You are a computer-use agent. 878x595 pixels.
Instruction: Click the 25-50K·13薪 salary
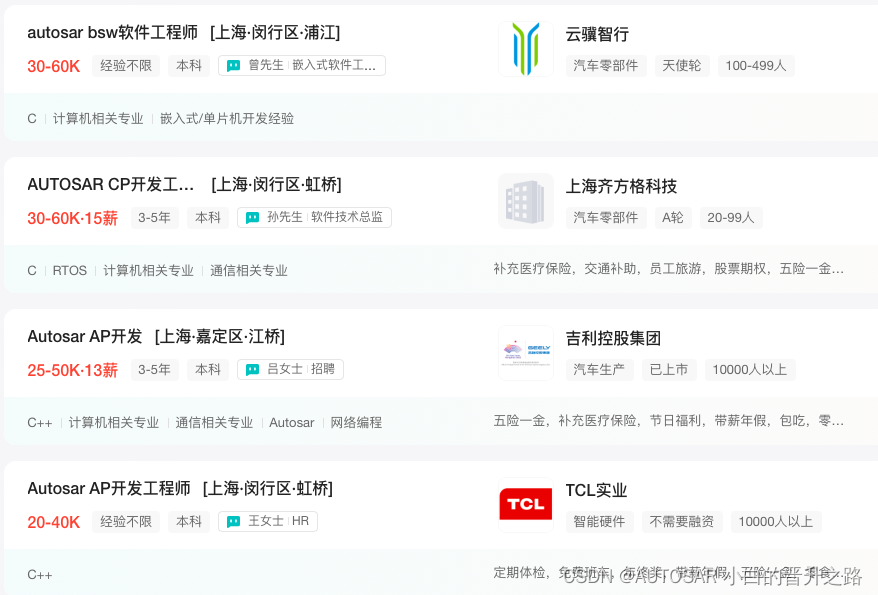73,370
